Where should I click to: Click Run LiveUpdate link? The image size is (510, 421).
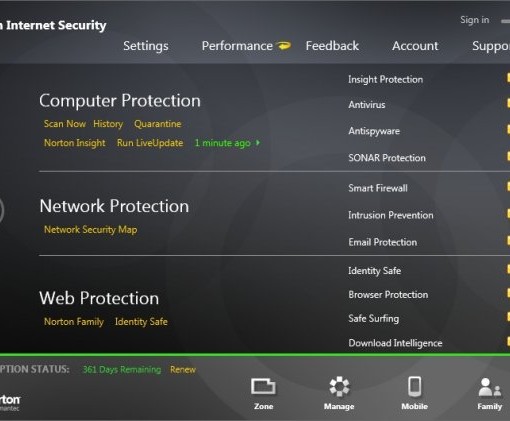click(150, 143)
